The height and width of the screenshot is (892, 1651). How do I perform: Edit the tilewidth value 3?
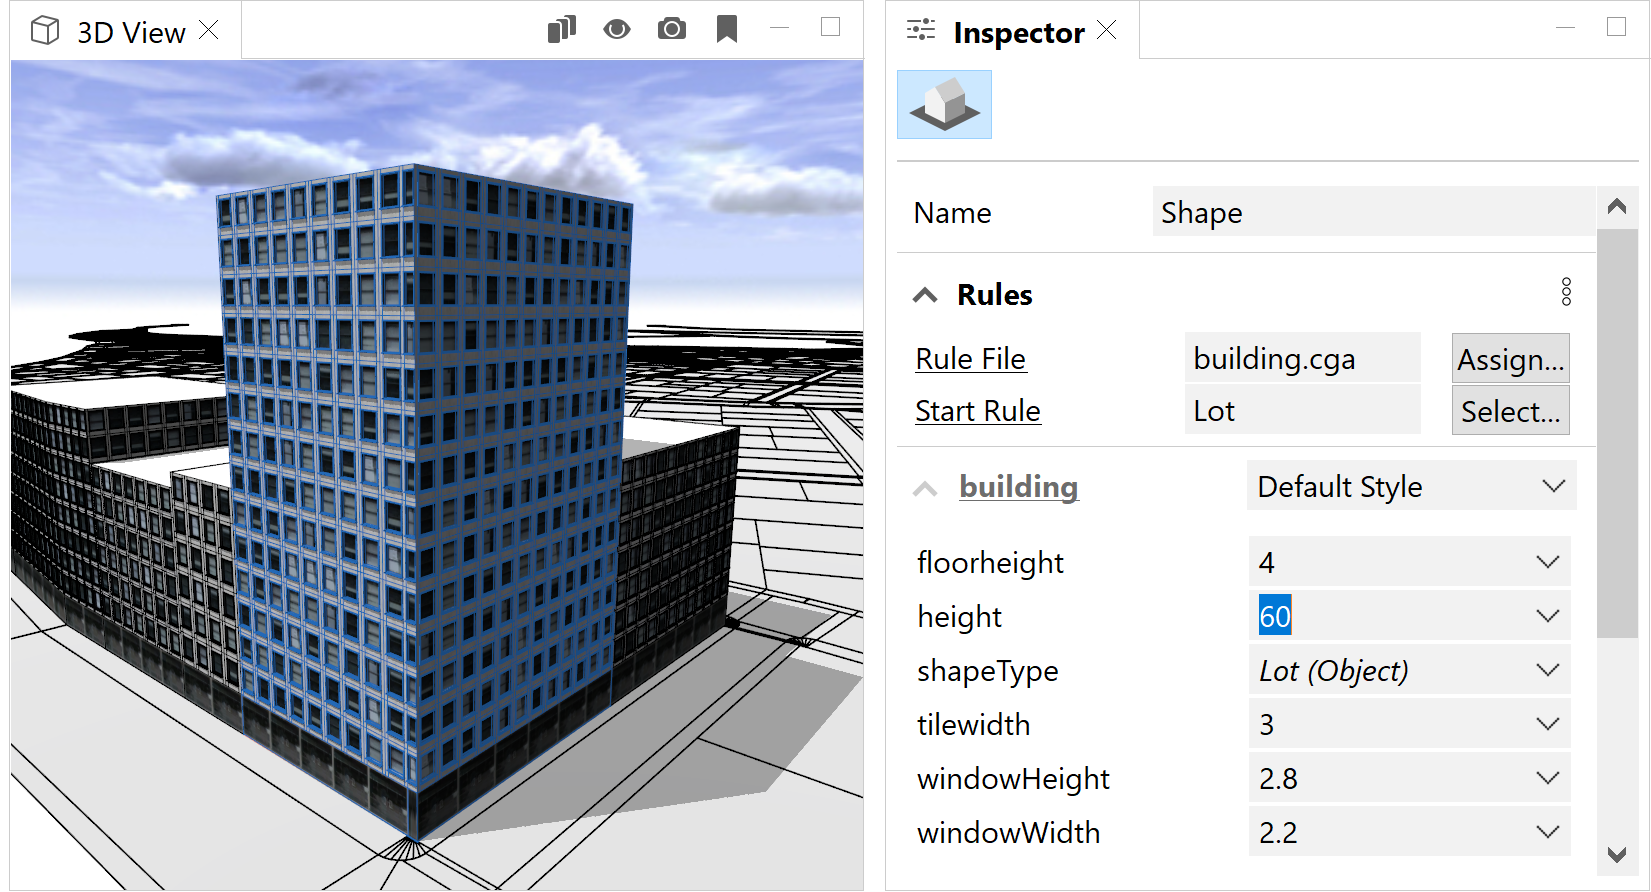point(1390,724)
